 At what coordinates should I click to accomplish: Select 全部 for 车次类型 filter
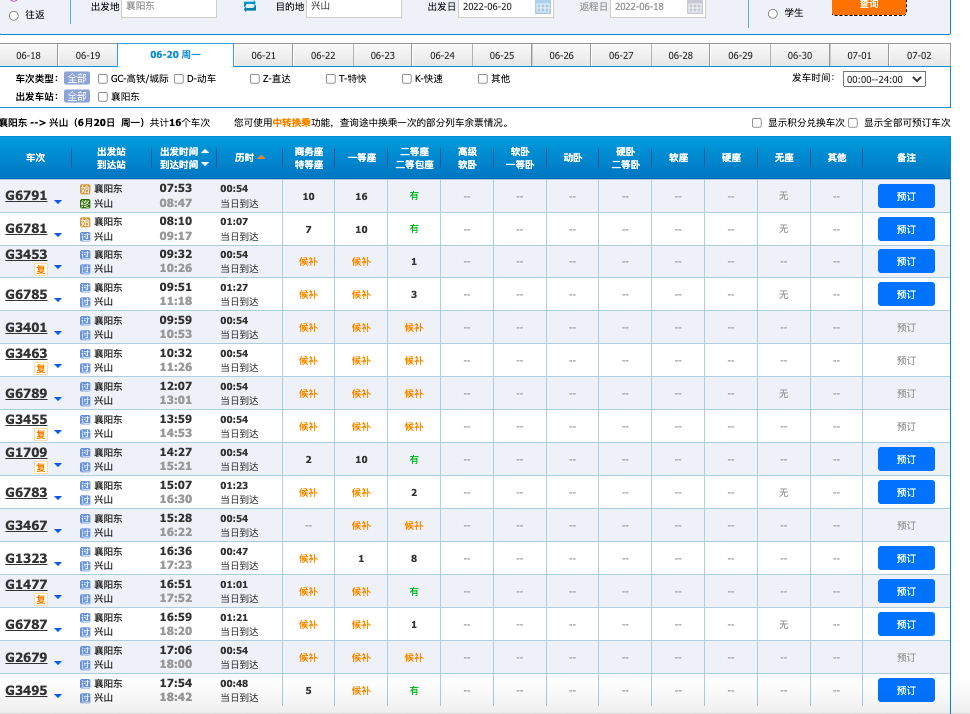click(77, 79)
